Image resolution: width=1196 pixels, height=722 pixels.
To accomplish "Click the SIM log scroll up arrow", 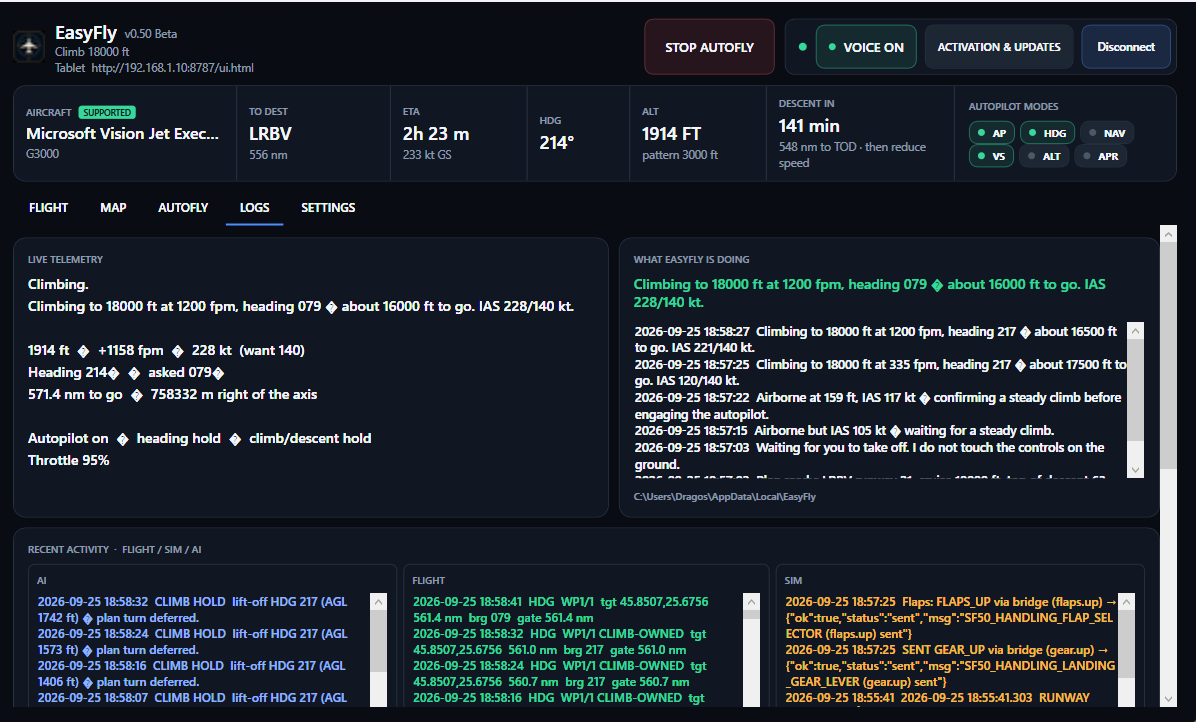I will coord(1126,602).
